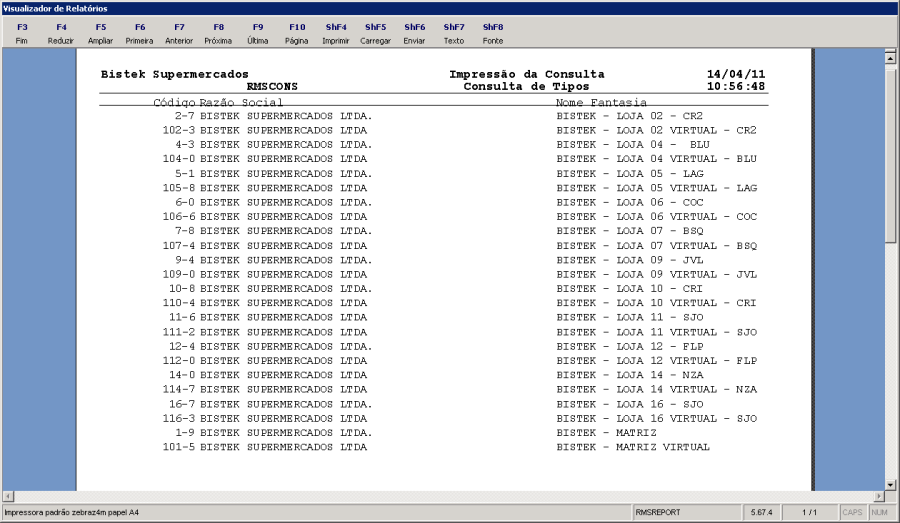The image size is (900, 523).
Task: Click the Código column header
Action: click(174, 102)
